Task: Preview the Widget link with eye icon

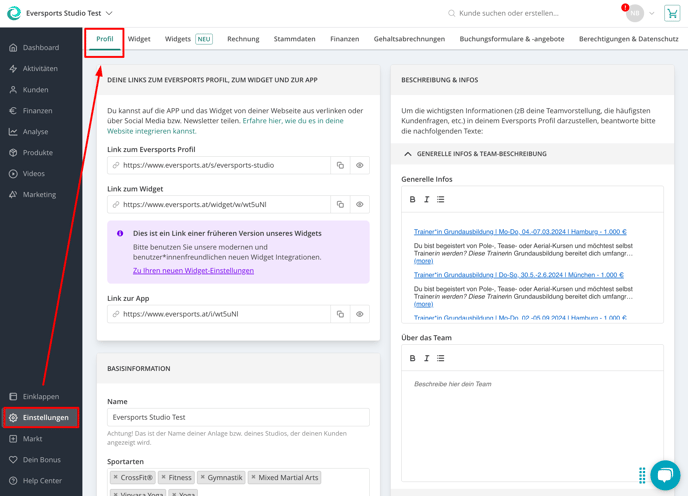Action: tap(359, 205)
